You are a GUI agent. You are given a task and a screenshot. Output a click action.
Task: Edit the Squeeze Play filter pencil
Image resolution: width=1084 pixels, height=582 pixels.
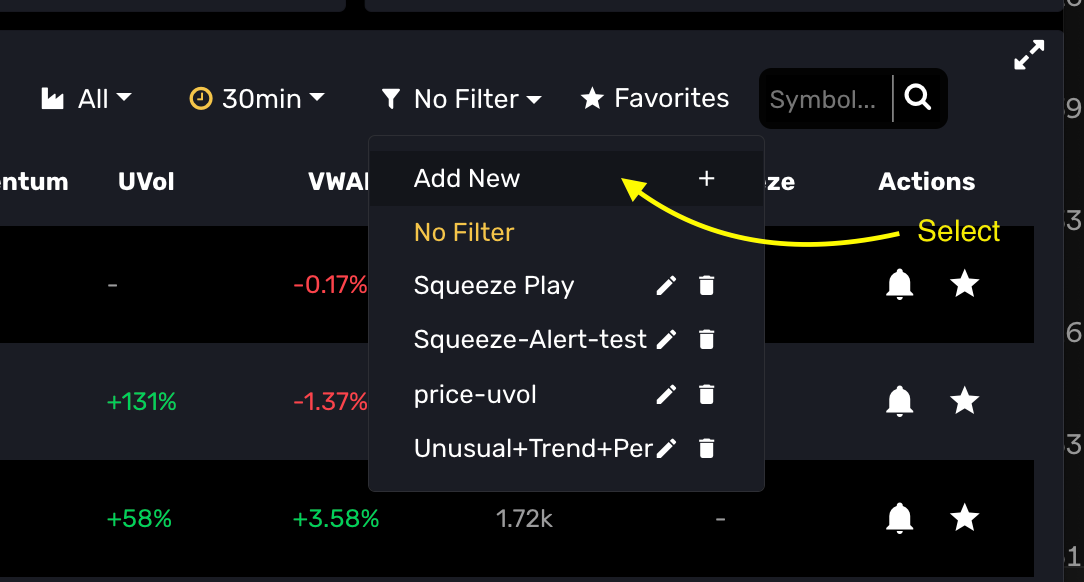(666, 285)
